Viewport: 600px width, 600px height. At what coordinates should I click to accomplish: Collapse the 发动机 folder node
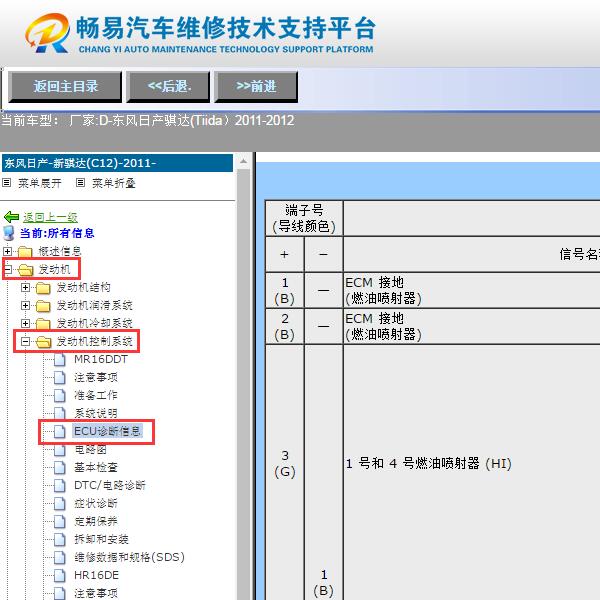click(x=7, y=269)
